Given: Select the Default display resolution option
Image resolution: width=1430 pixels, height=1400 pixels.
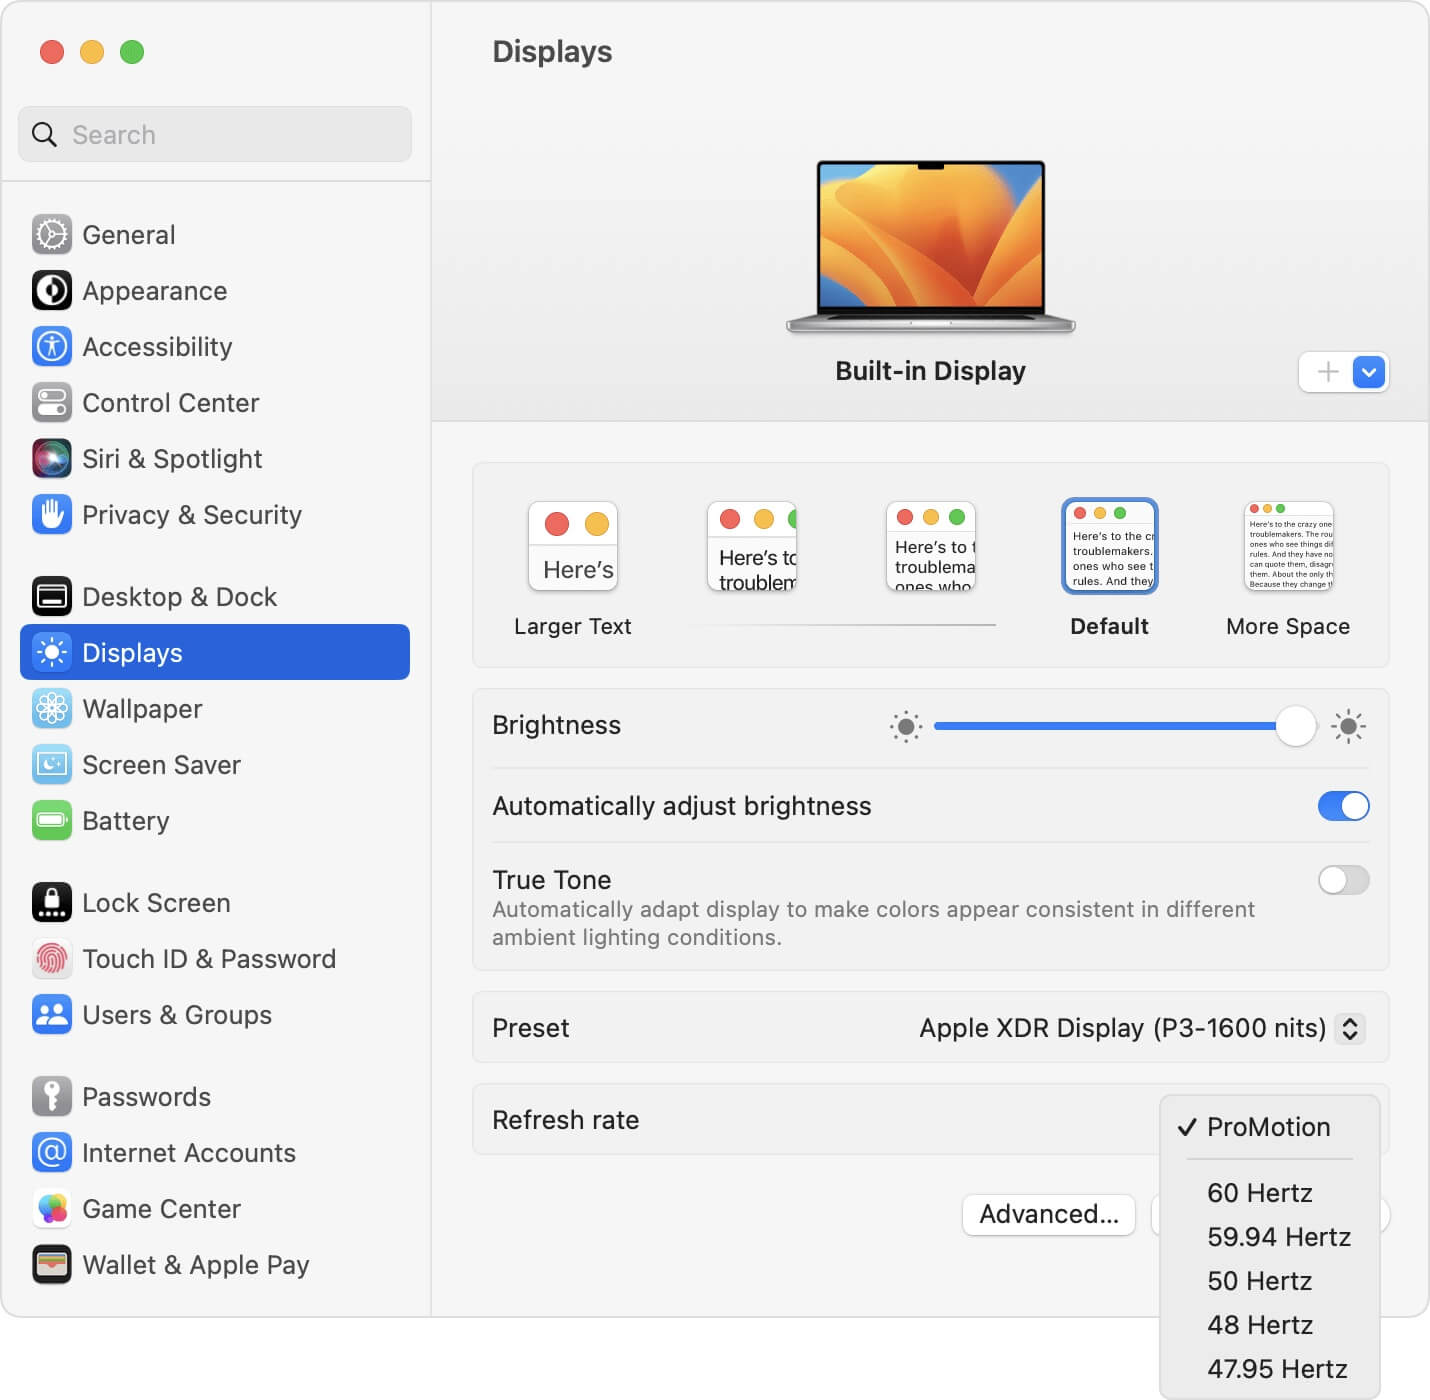Looking at the screenshot, I should point(1109,546).
